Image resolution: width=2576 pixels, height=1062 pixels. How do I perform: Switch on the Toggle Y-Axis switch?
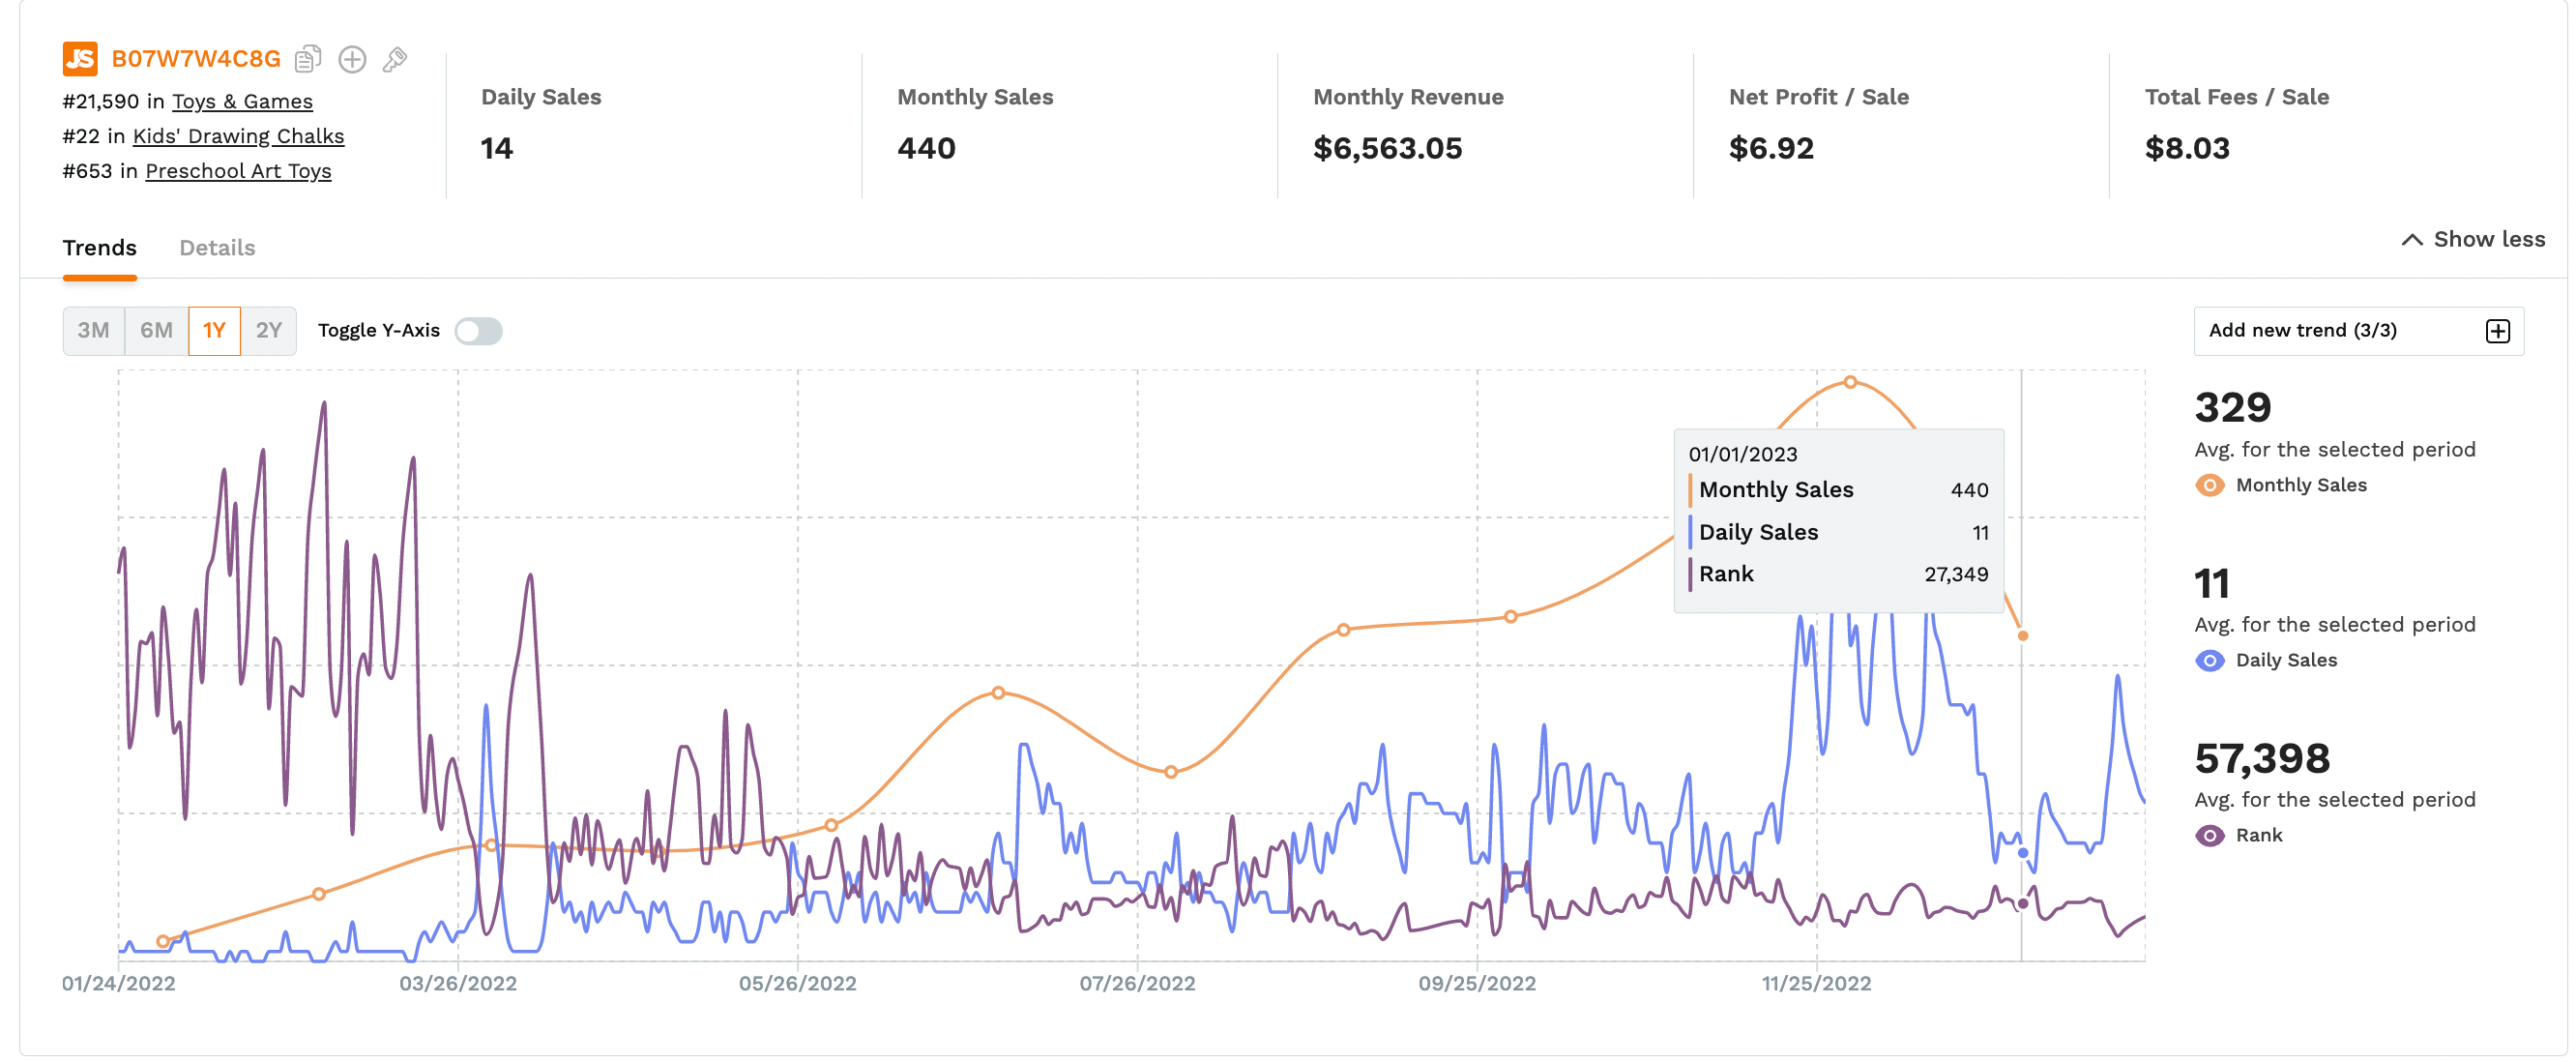[x=478, y=331]
